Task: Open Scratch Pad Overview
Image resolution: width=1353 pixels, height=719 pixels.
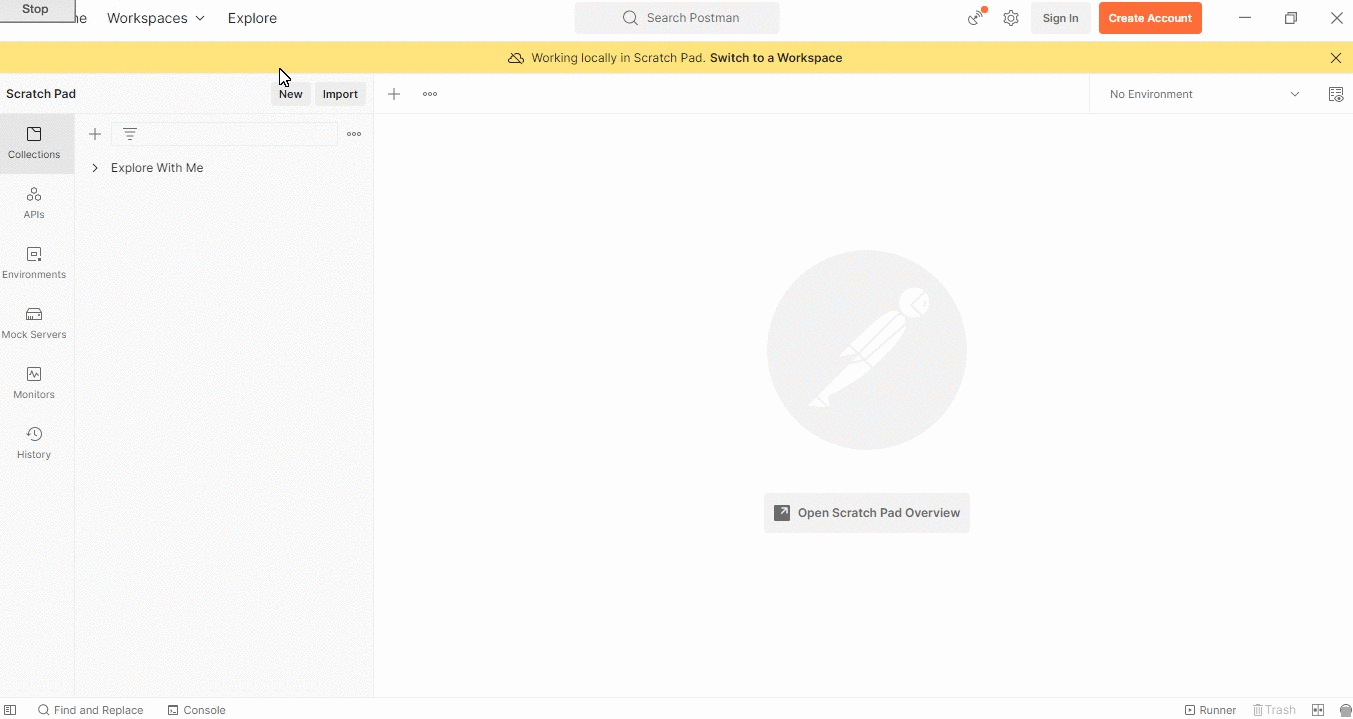Action: 867,513
